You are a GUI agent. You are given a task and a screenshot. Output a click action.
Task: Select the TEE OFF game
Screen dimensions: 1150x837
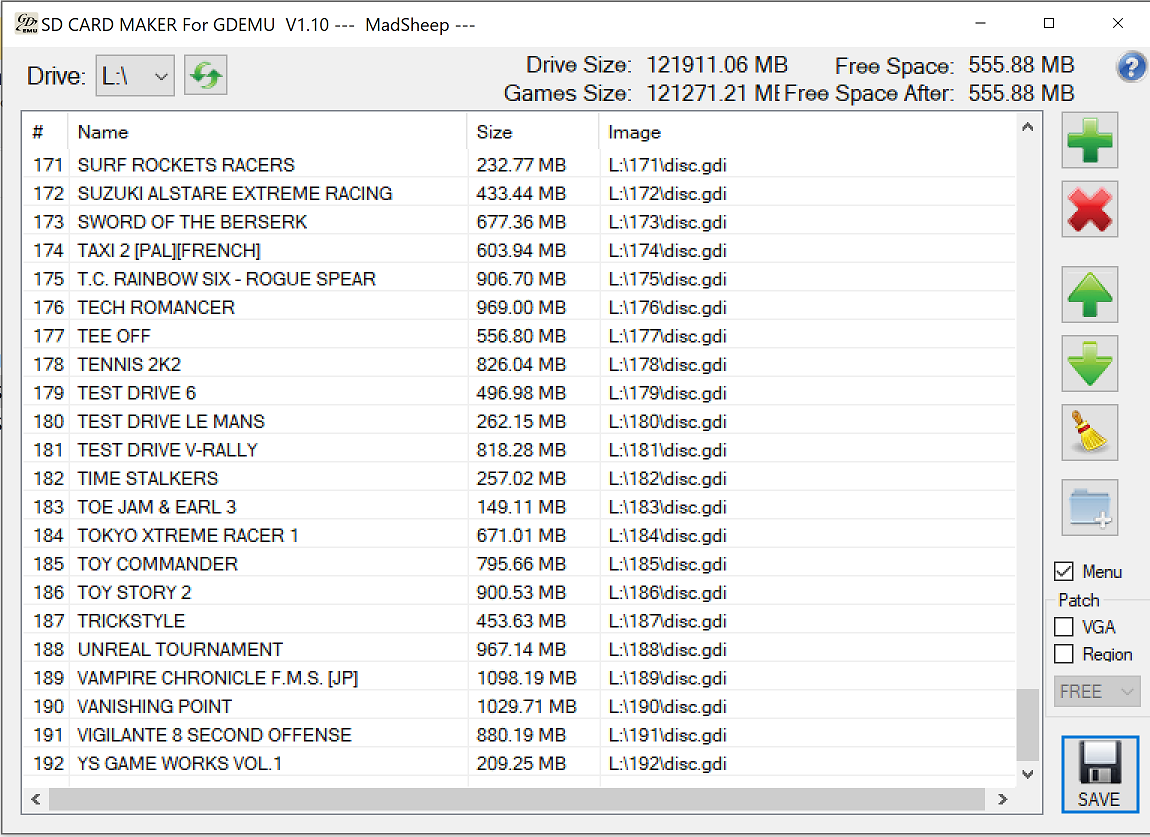point(519,336)
